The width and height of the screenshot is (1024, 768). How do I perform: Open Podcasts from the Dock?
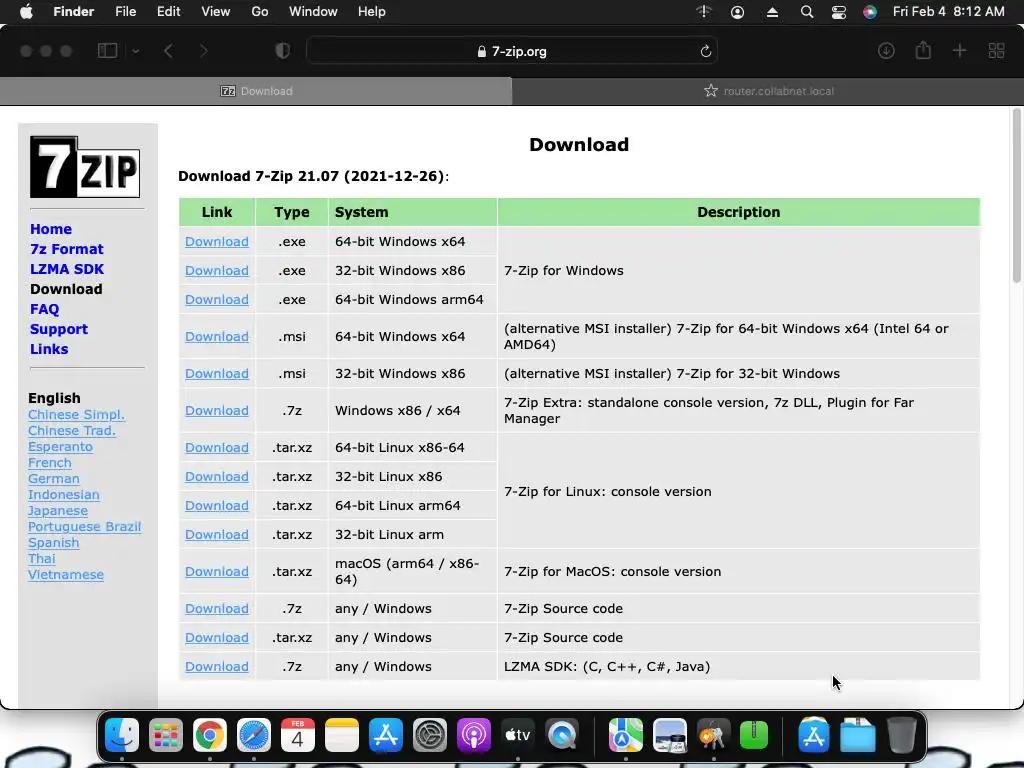pyautogui.click(x=473, y=735)
